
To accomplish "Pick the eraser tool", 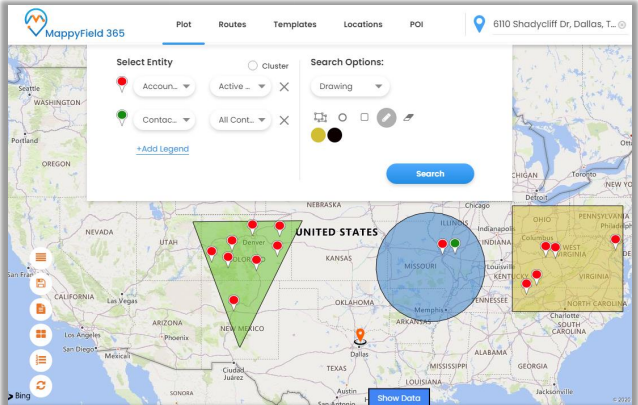I will pos(408,117).
